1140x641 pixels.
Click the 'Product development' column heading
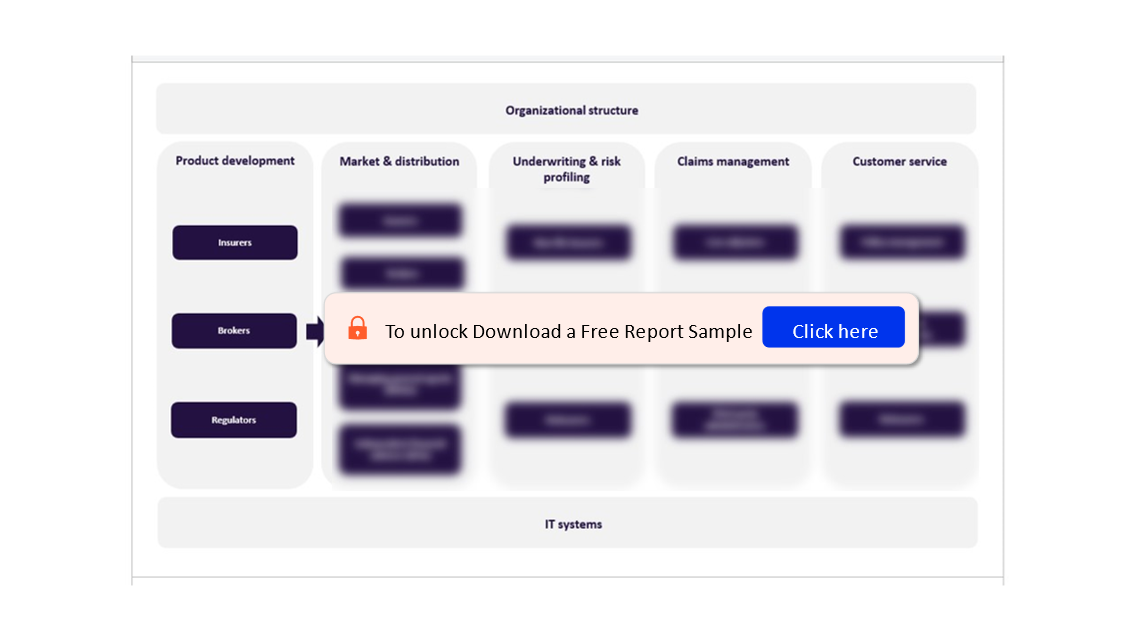click(x=235, y=161)
